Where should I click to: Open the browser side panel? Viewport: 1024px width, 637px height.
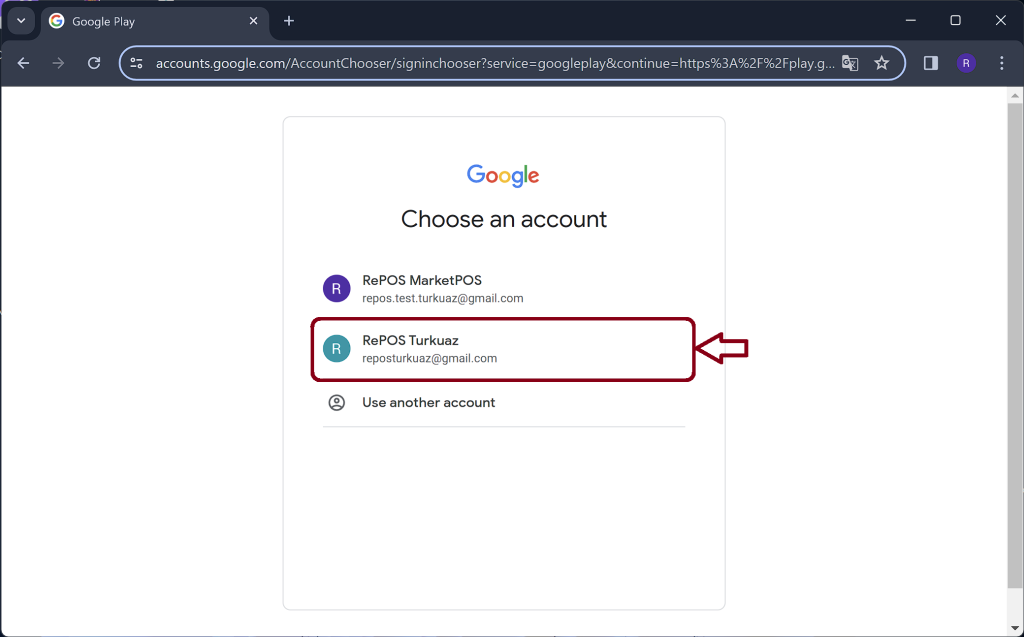point(931,63)
